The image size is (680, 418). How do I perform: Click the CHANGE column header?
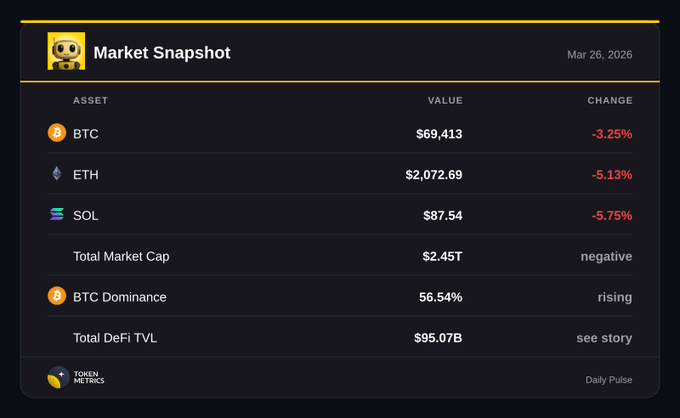pyautogui.click(x=610, y=100)
